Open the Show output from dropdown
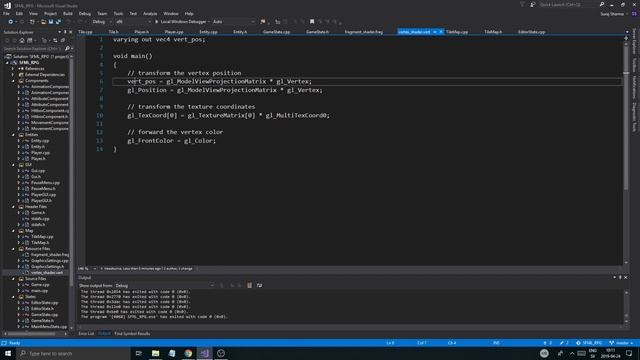The width and height of the screenshot is (640, 360). (x=164, y=285)
